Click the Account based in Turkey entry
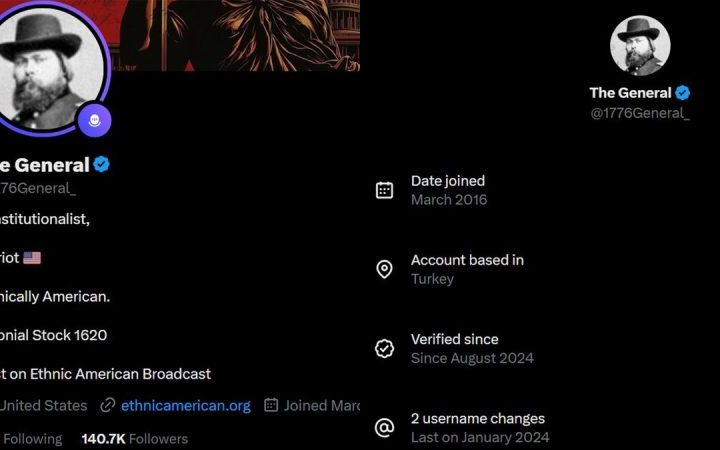Screen dimensions: 720x450 click(x=467, y=270)
